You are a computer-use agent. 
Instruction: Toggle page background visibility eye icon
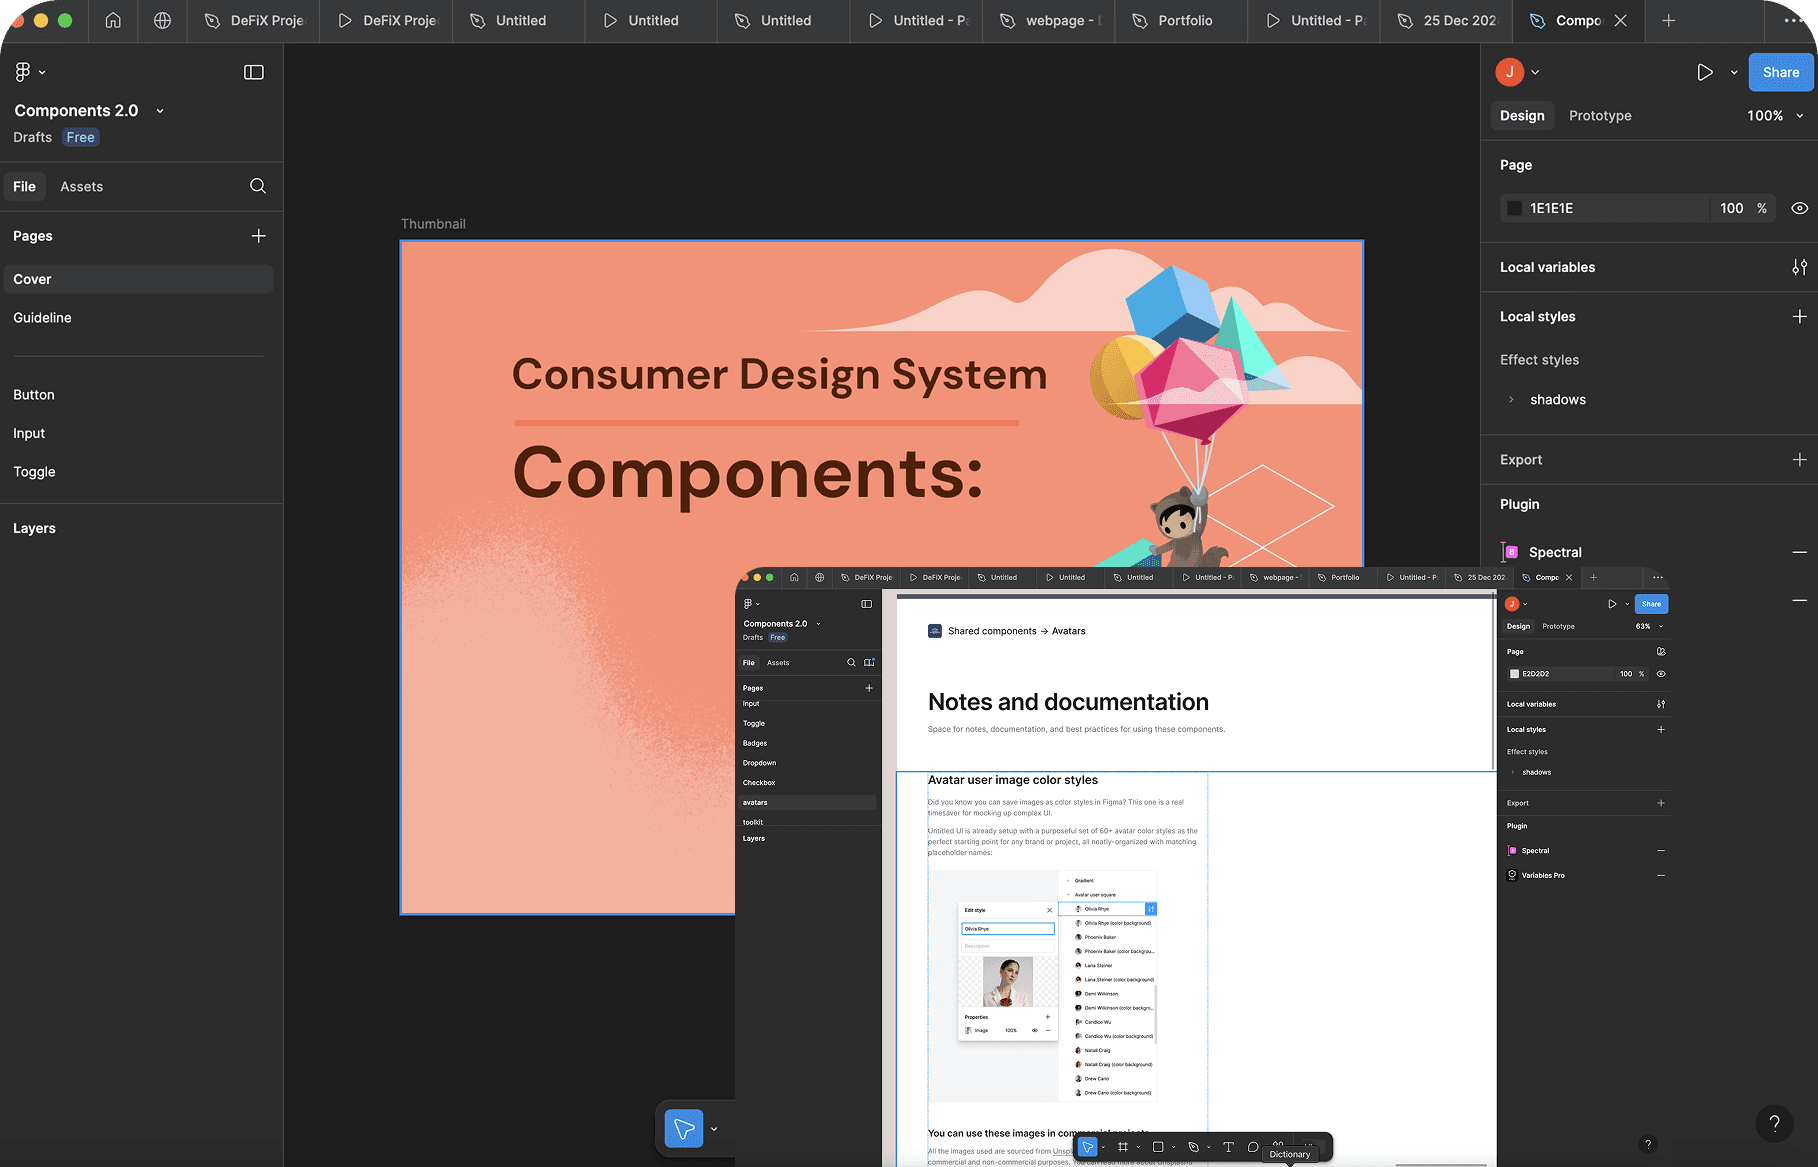1799,208
